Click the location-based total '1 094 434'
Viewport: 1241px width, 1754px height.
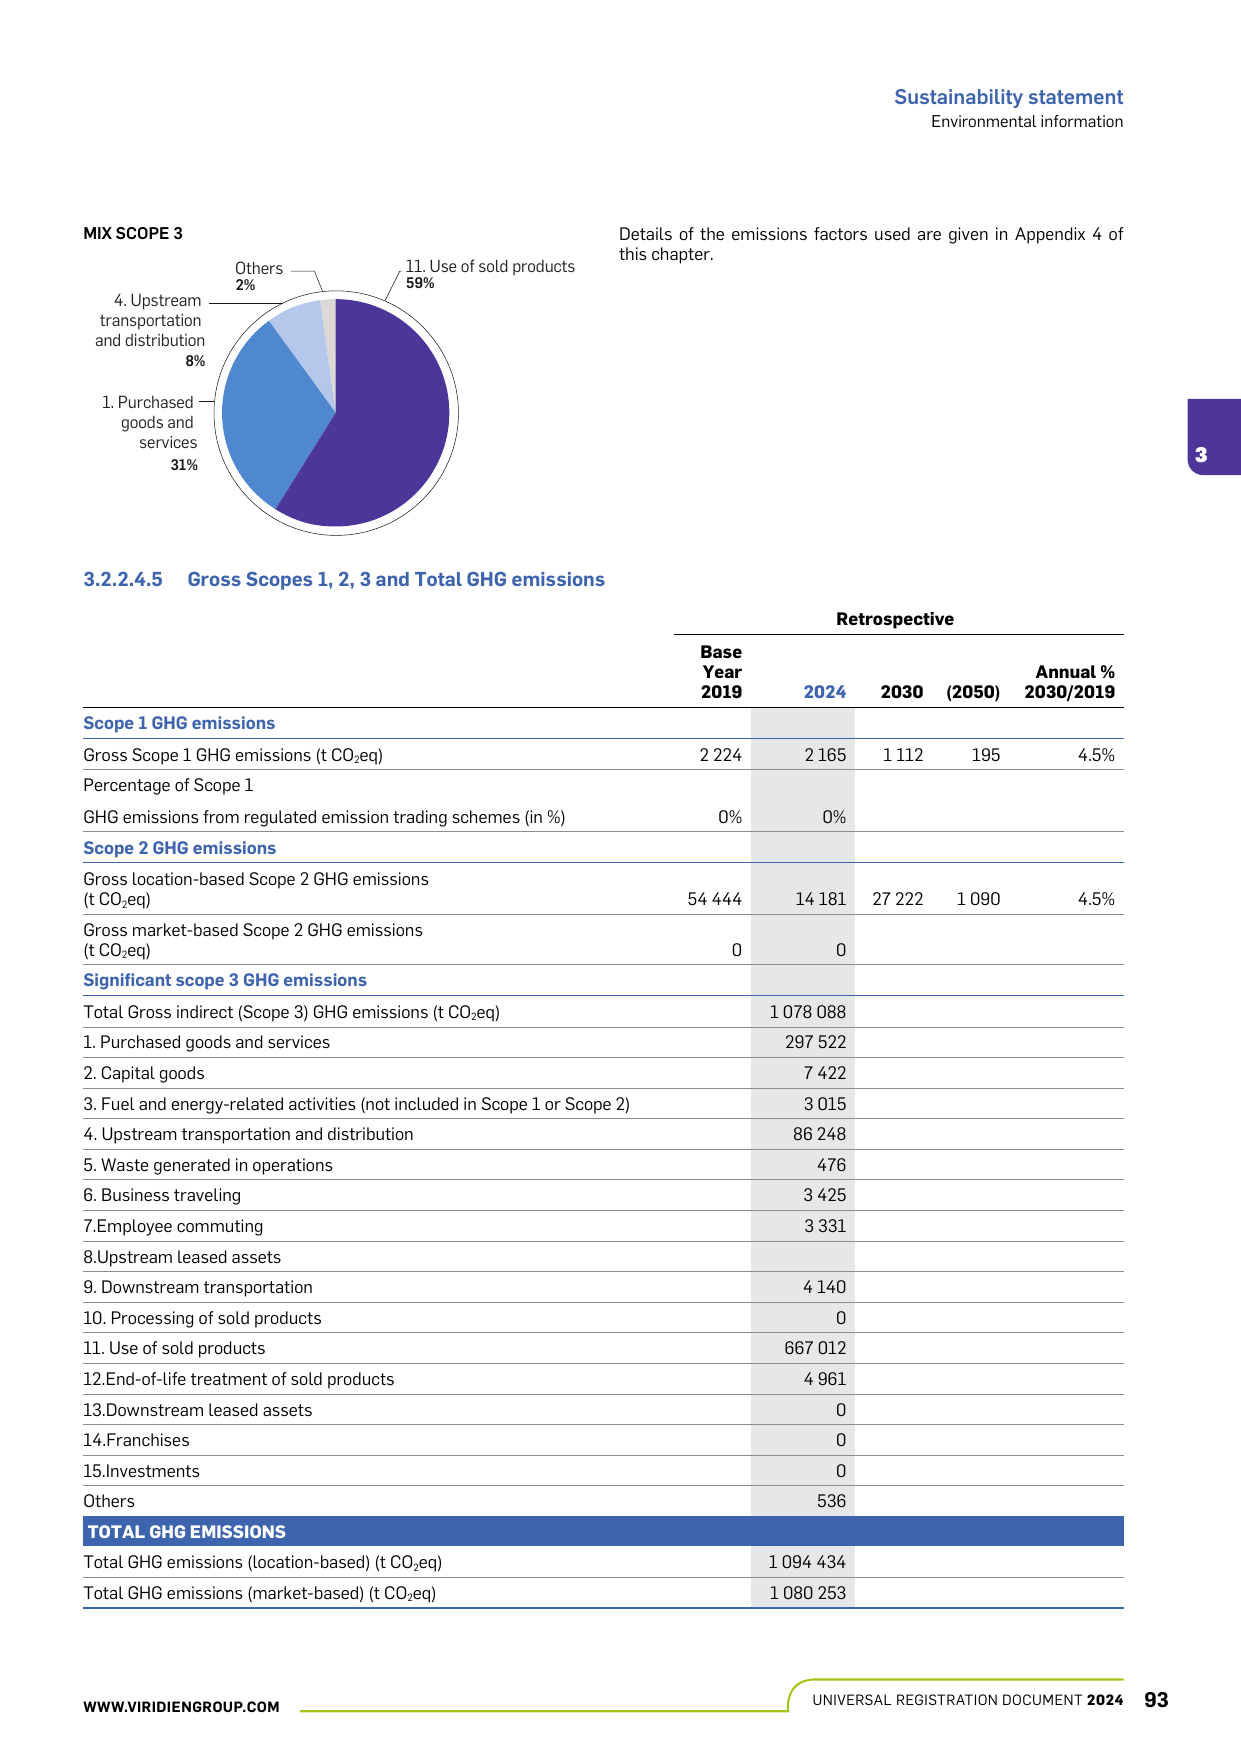pyautogui.click(x=807, y=1562)
